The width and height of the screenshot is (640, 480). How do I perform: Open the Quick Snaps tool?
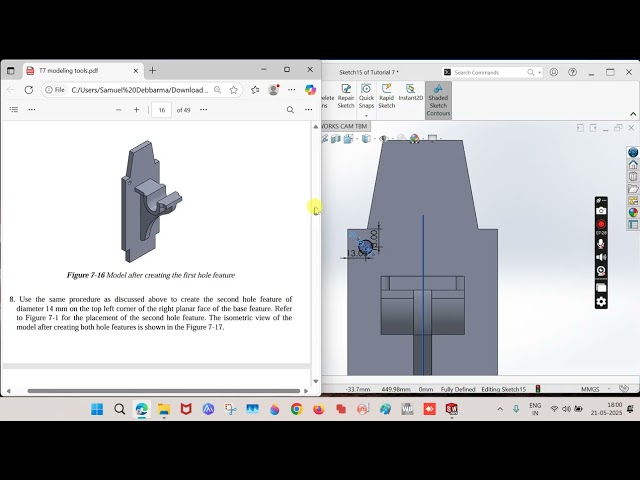(x=366, y=96)
